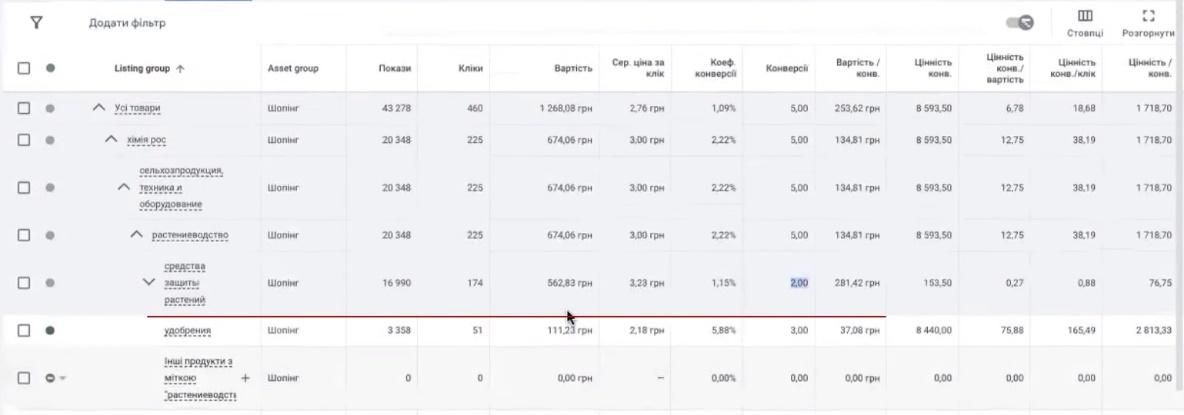Image resolution: width=1184 pixels, height=415 pixels.
Task: Open status menu for Інші продукти row
Action: click(54, 378)
